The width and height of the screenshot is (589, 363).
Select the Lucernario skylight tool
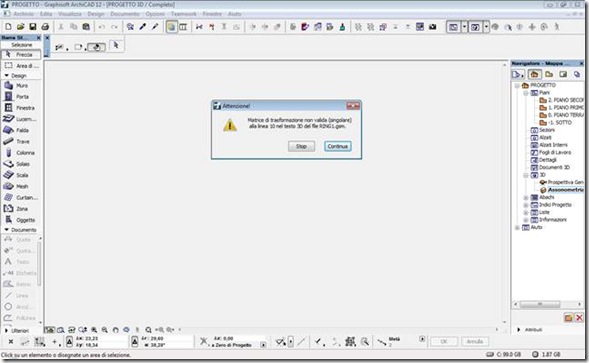(21, 119)
